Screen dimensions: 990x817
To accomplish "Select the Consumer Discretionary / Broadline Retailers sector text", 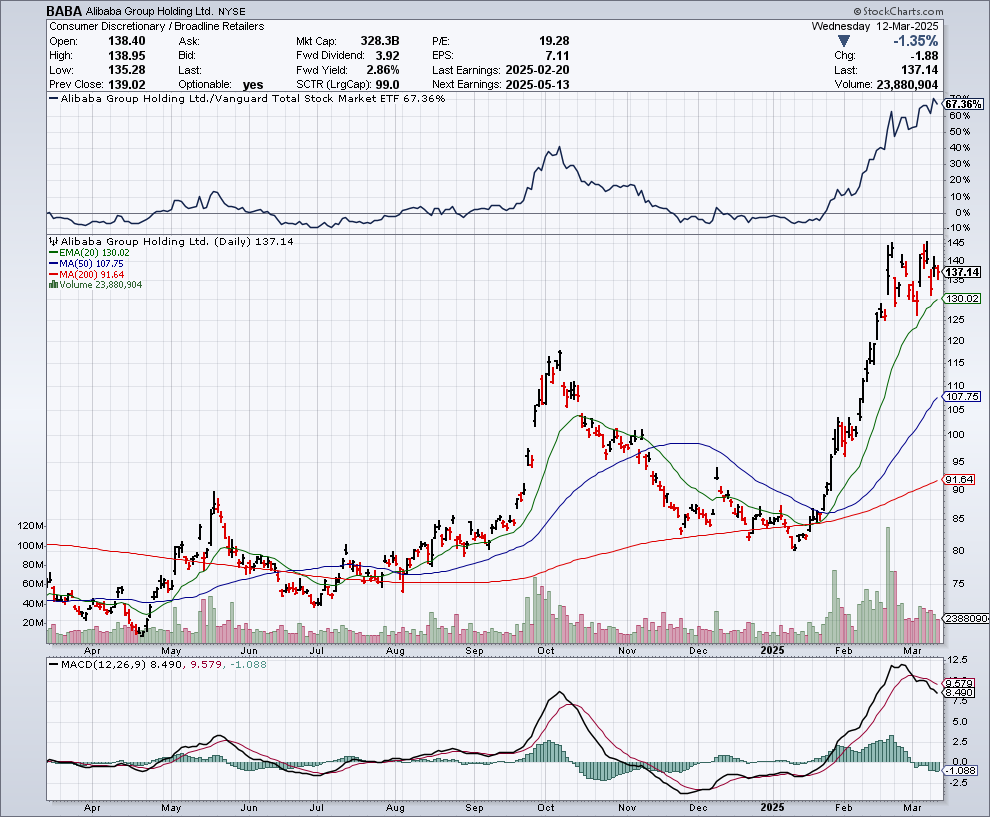I will tap(157, 27).
